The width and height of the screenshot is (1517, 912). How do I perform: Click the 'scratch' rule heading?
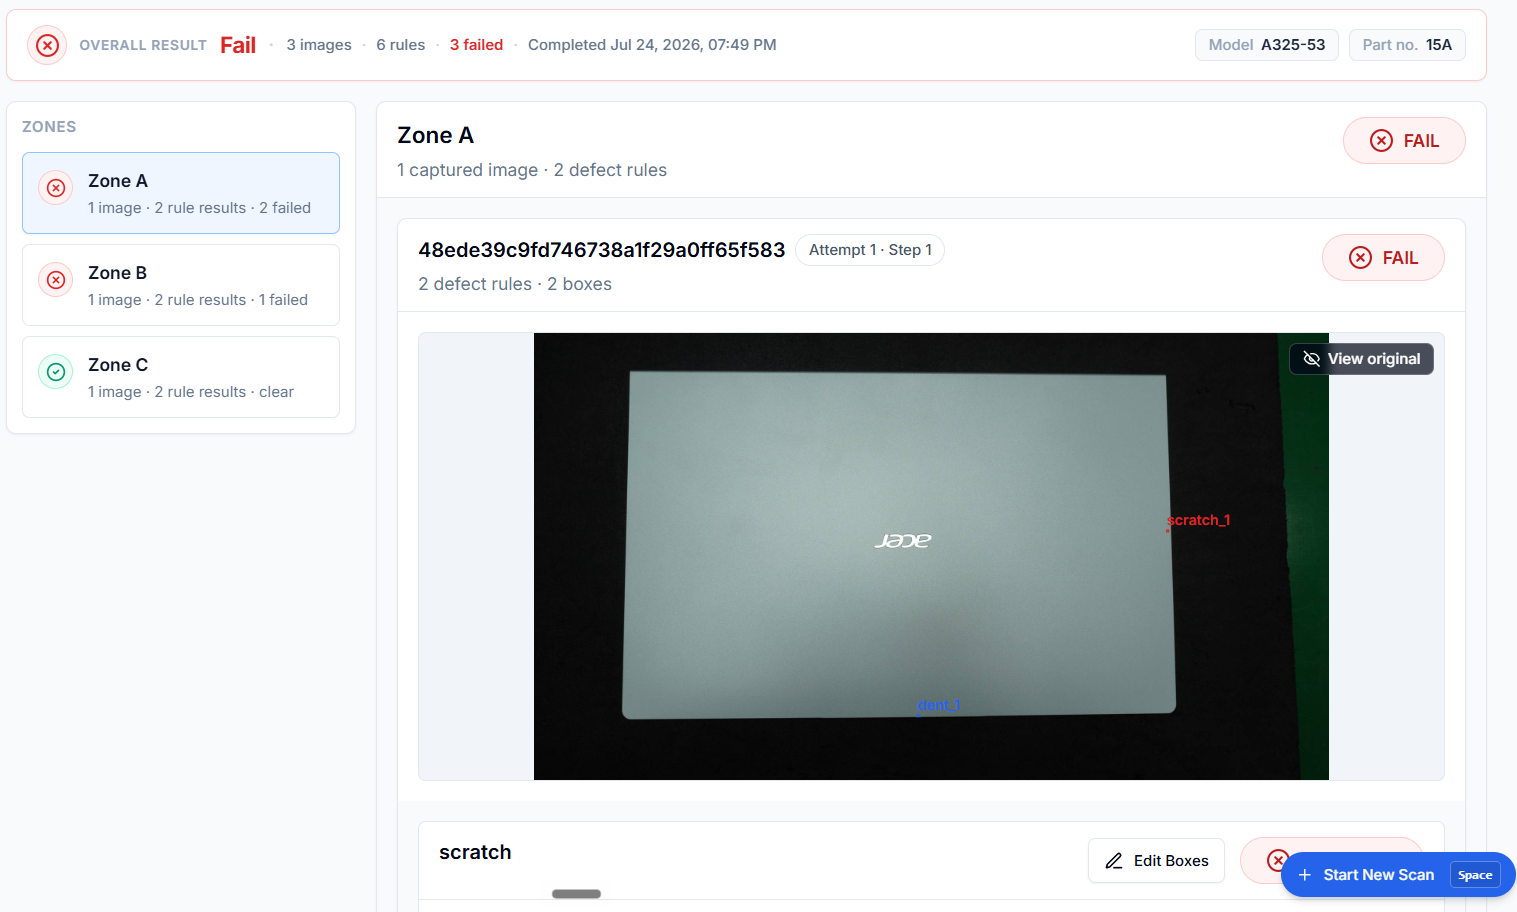point(475,852)
